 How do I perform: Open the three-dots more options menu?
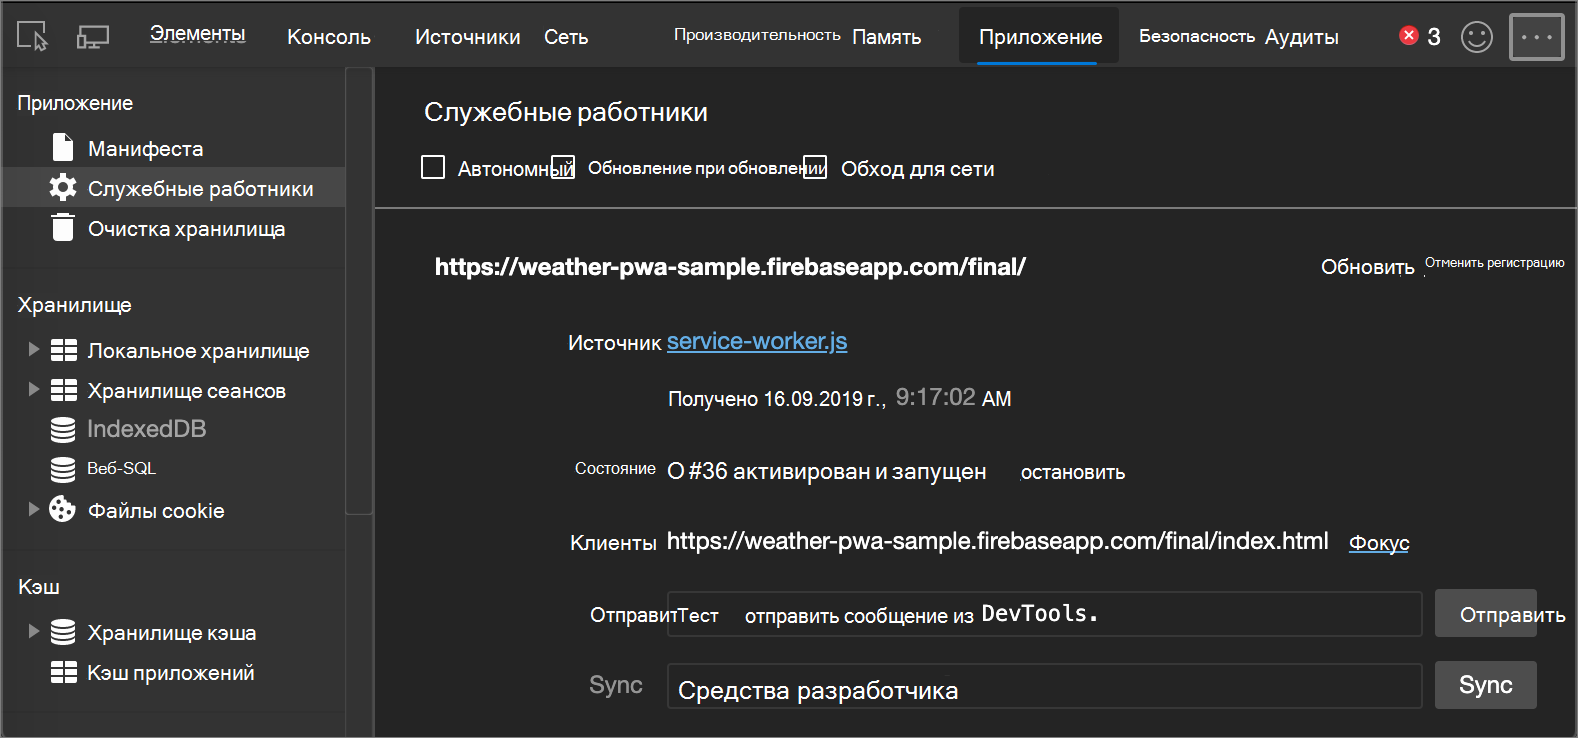1536,37
